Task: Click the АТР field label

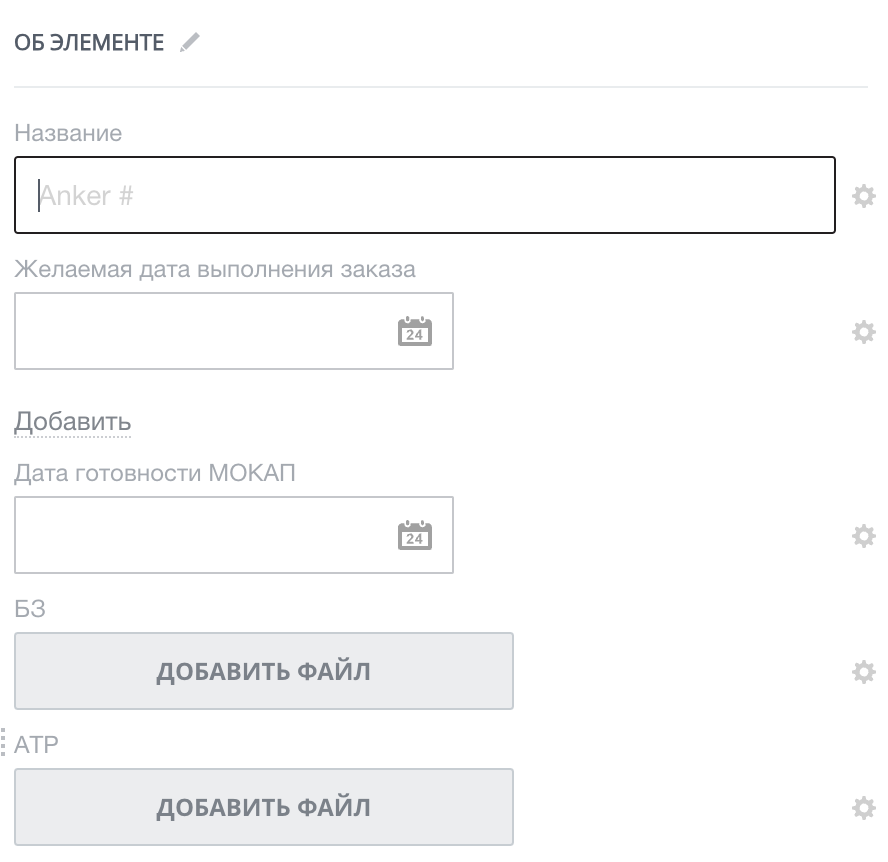Action: coord(38,745)
